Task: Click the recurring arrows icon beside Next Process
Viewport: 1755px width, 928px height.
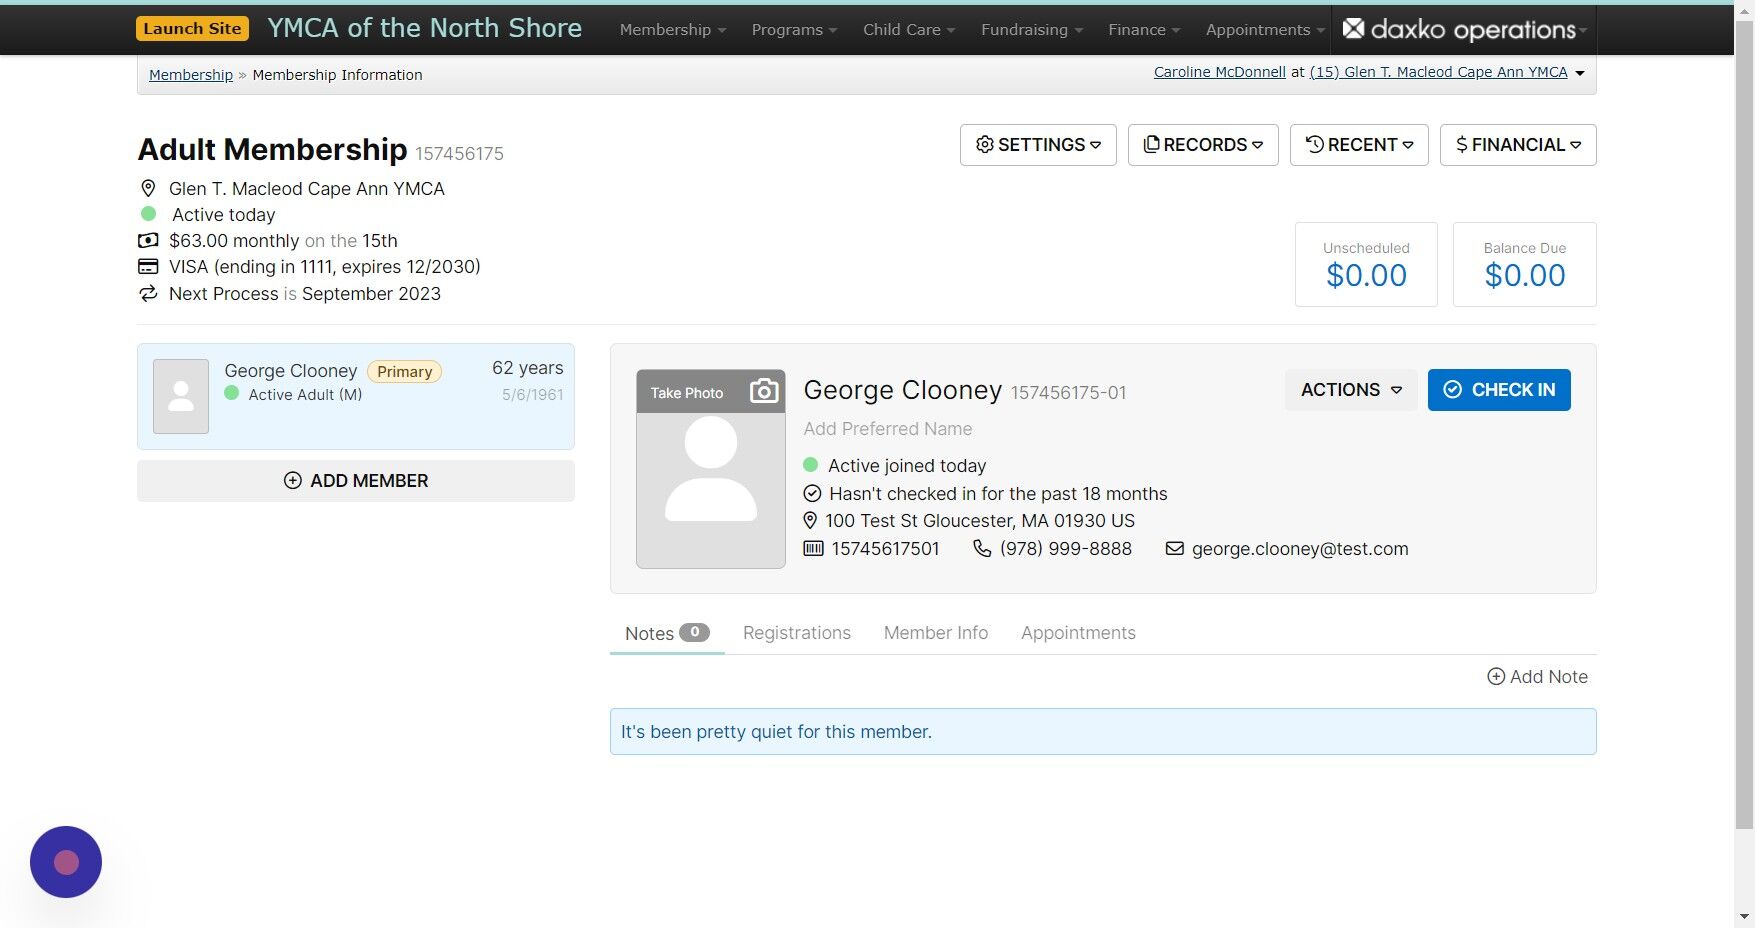Action: [148, 293]
